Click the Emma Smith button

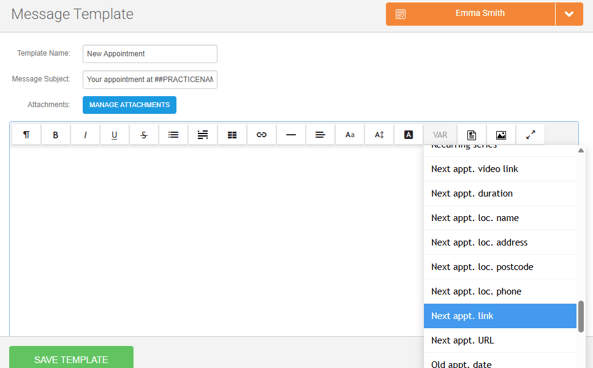click(x=470, y=14)
